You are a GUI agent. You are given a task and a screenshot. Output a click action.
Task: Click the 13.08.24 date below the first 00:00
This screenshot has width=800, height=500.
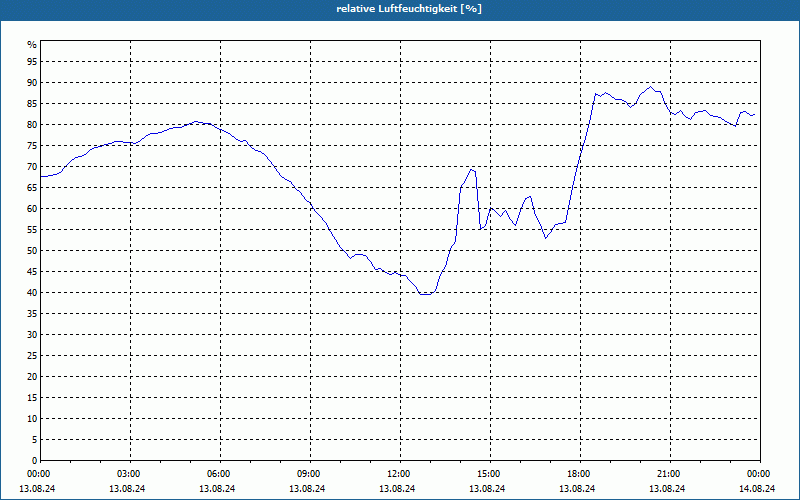(37, 489)
